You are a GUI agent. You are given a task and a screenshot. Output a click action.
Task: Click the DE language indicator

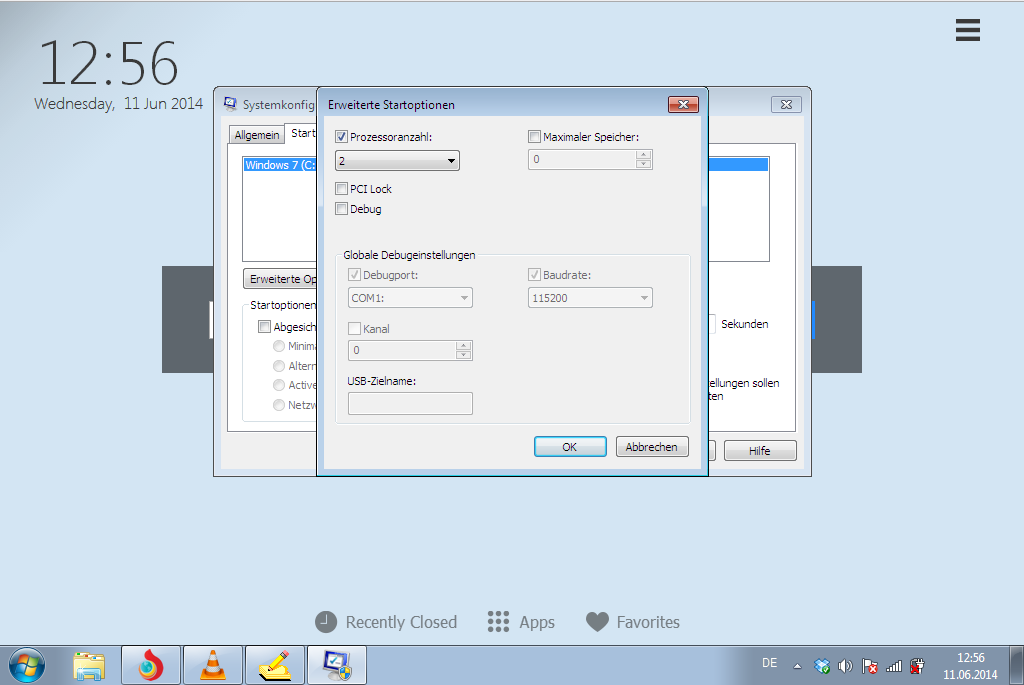769,663
